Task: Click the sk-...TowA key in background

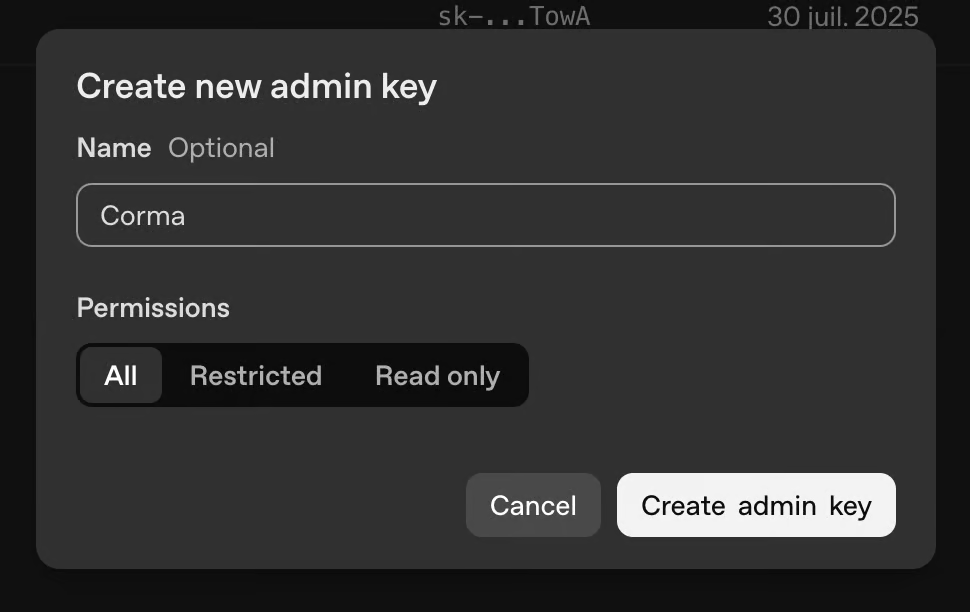Action: point(513,16)
